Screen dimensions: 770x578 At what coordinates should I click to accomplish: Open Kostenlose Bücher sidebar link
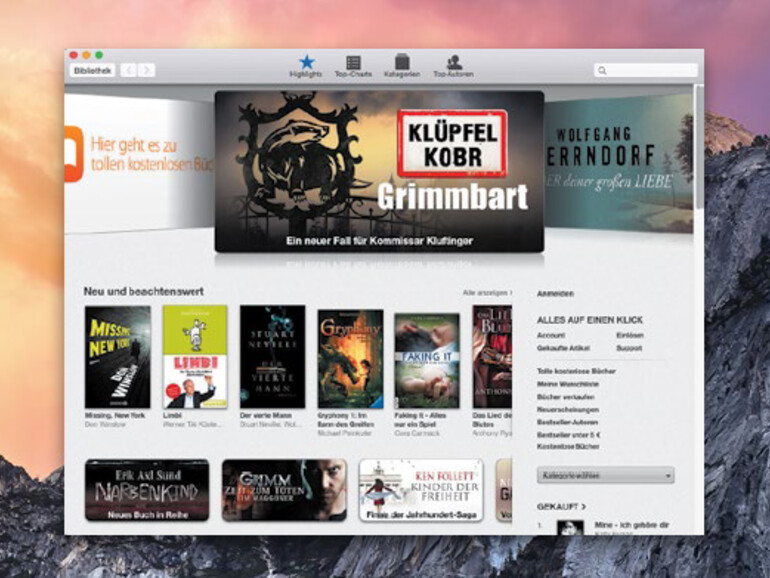pyautogui.click(x=568, y=447)
